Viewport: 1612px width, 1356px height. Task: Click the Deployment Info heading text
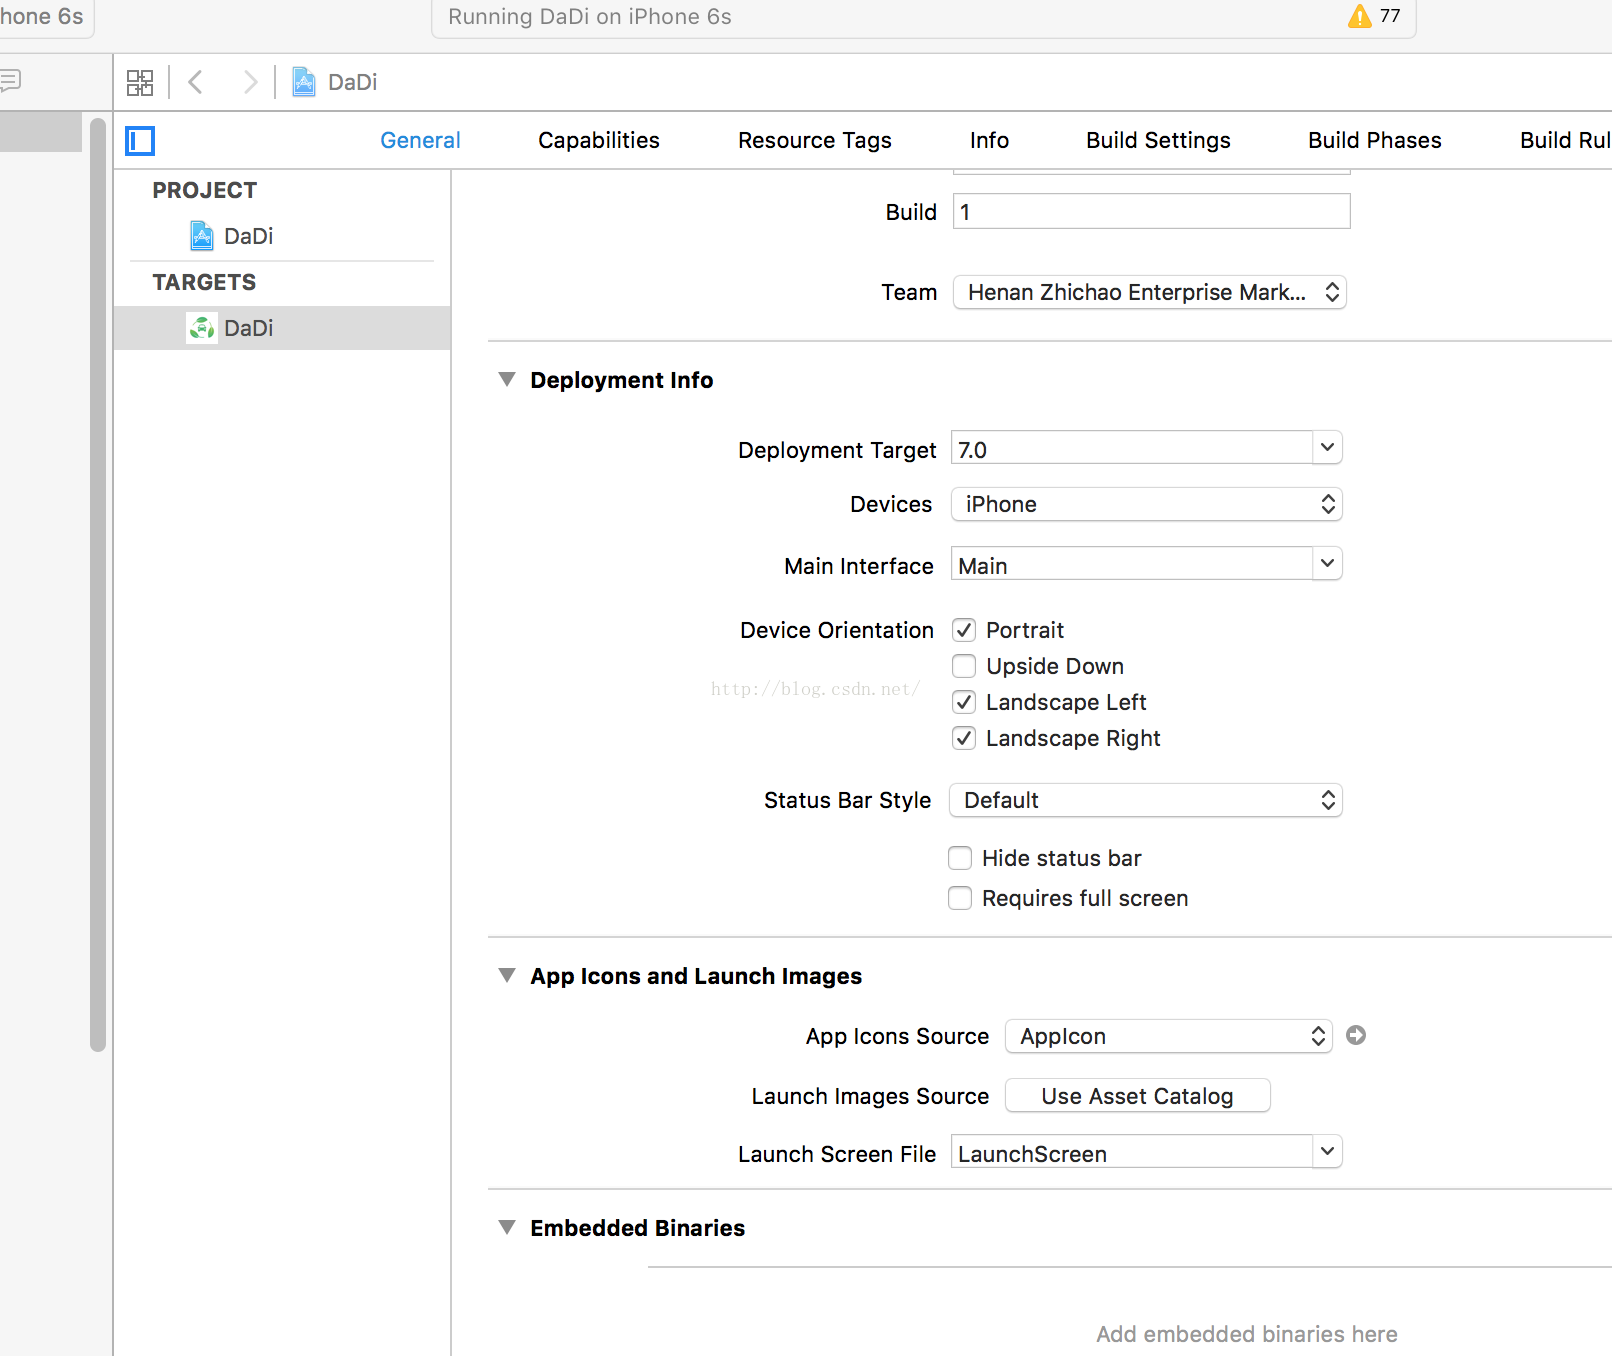[x=622, y=380]
